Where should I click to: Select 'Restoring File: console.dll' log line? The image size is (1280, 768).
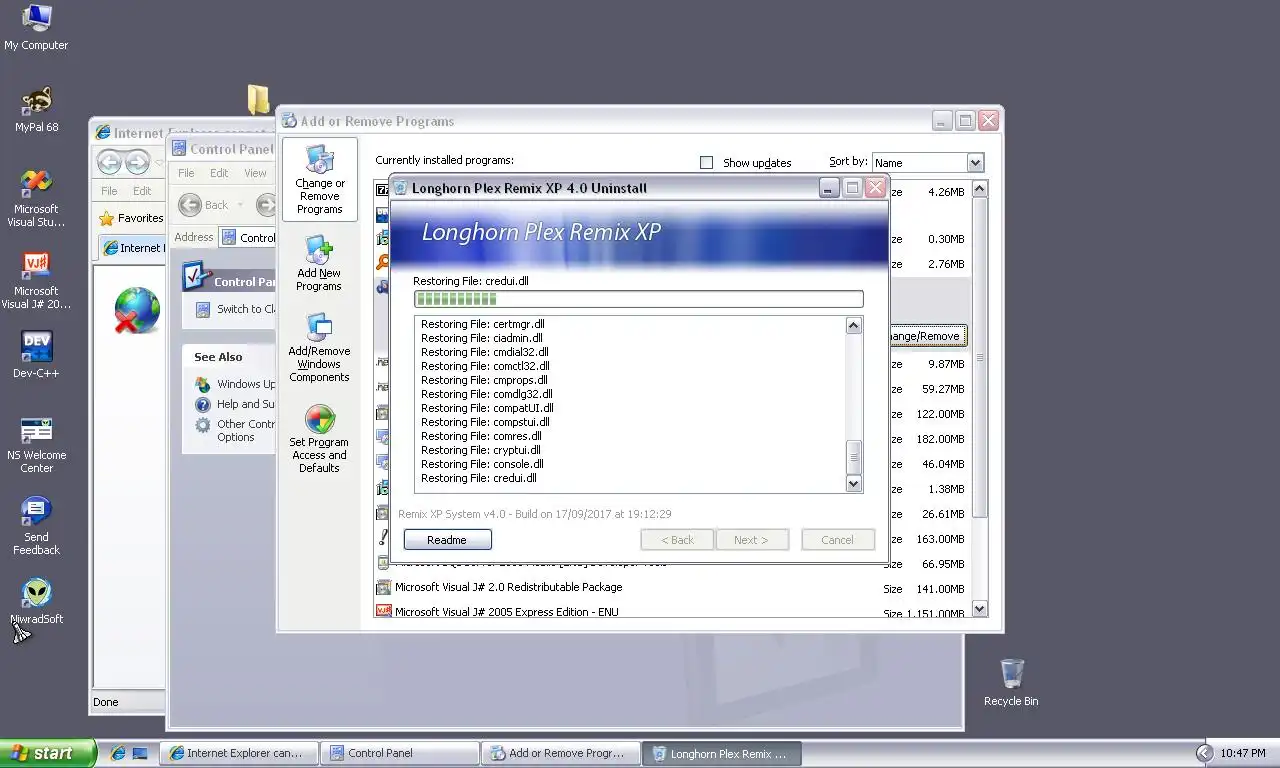click(x=482, y=464)
